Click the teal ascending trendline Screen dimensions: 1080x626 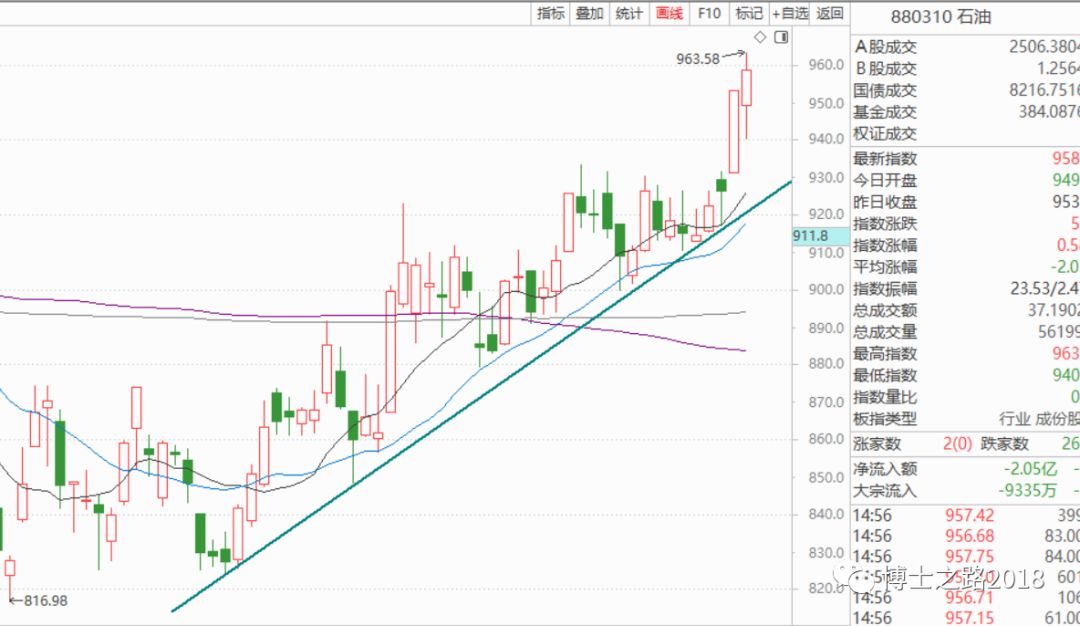482,394
